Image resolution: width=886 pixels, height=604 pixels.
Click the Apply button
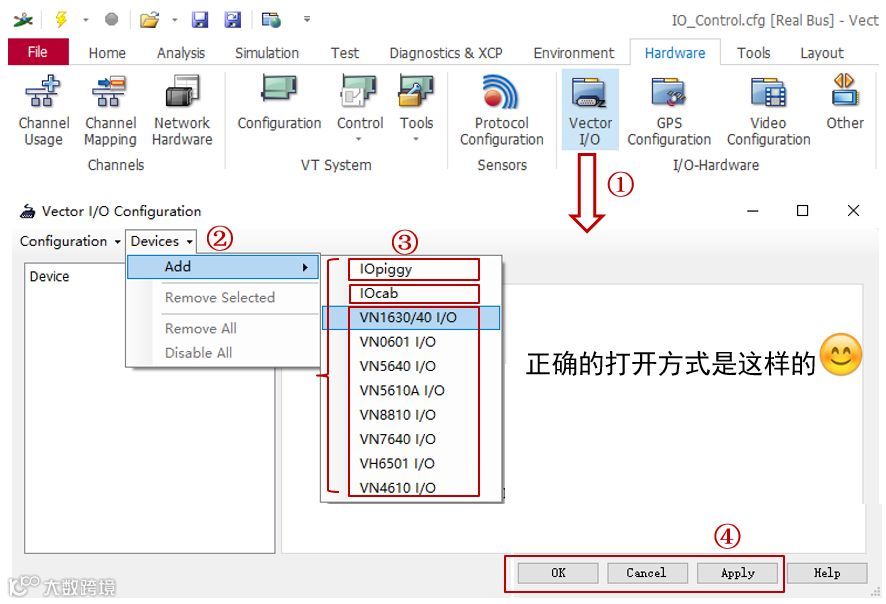tap(737, 573)
